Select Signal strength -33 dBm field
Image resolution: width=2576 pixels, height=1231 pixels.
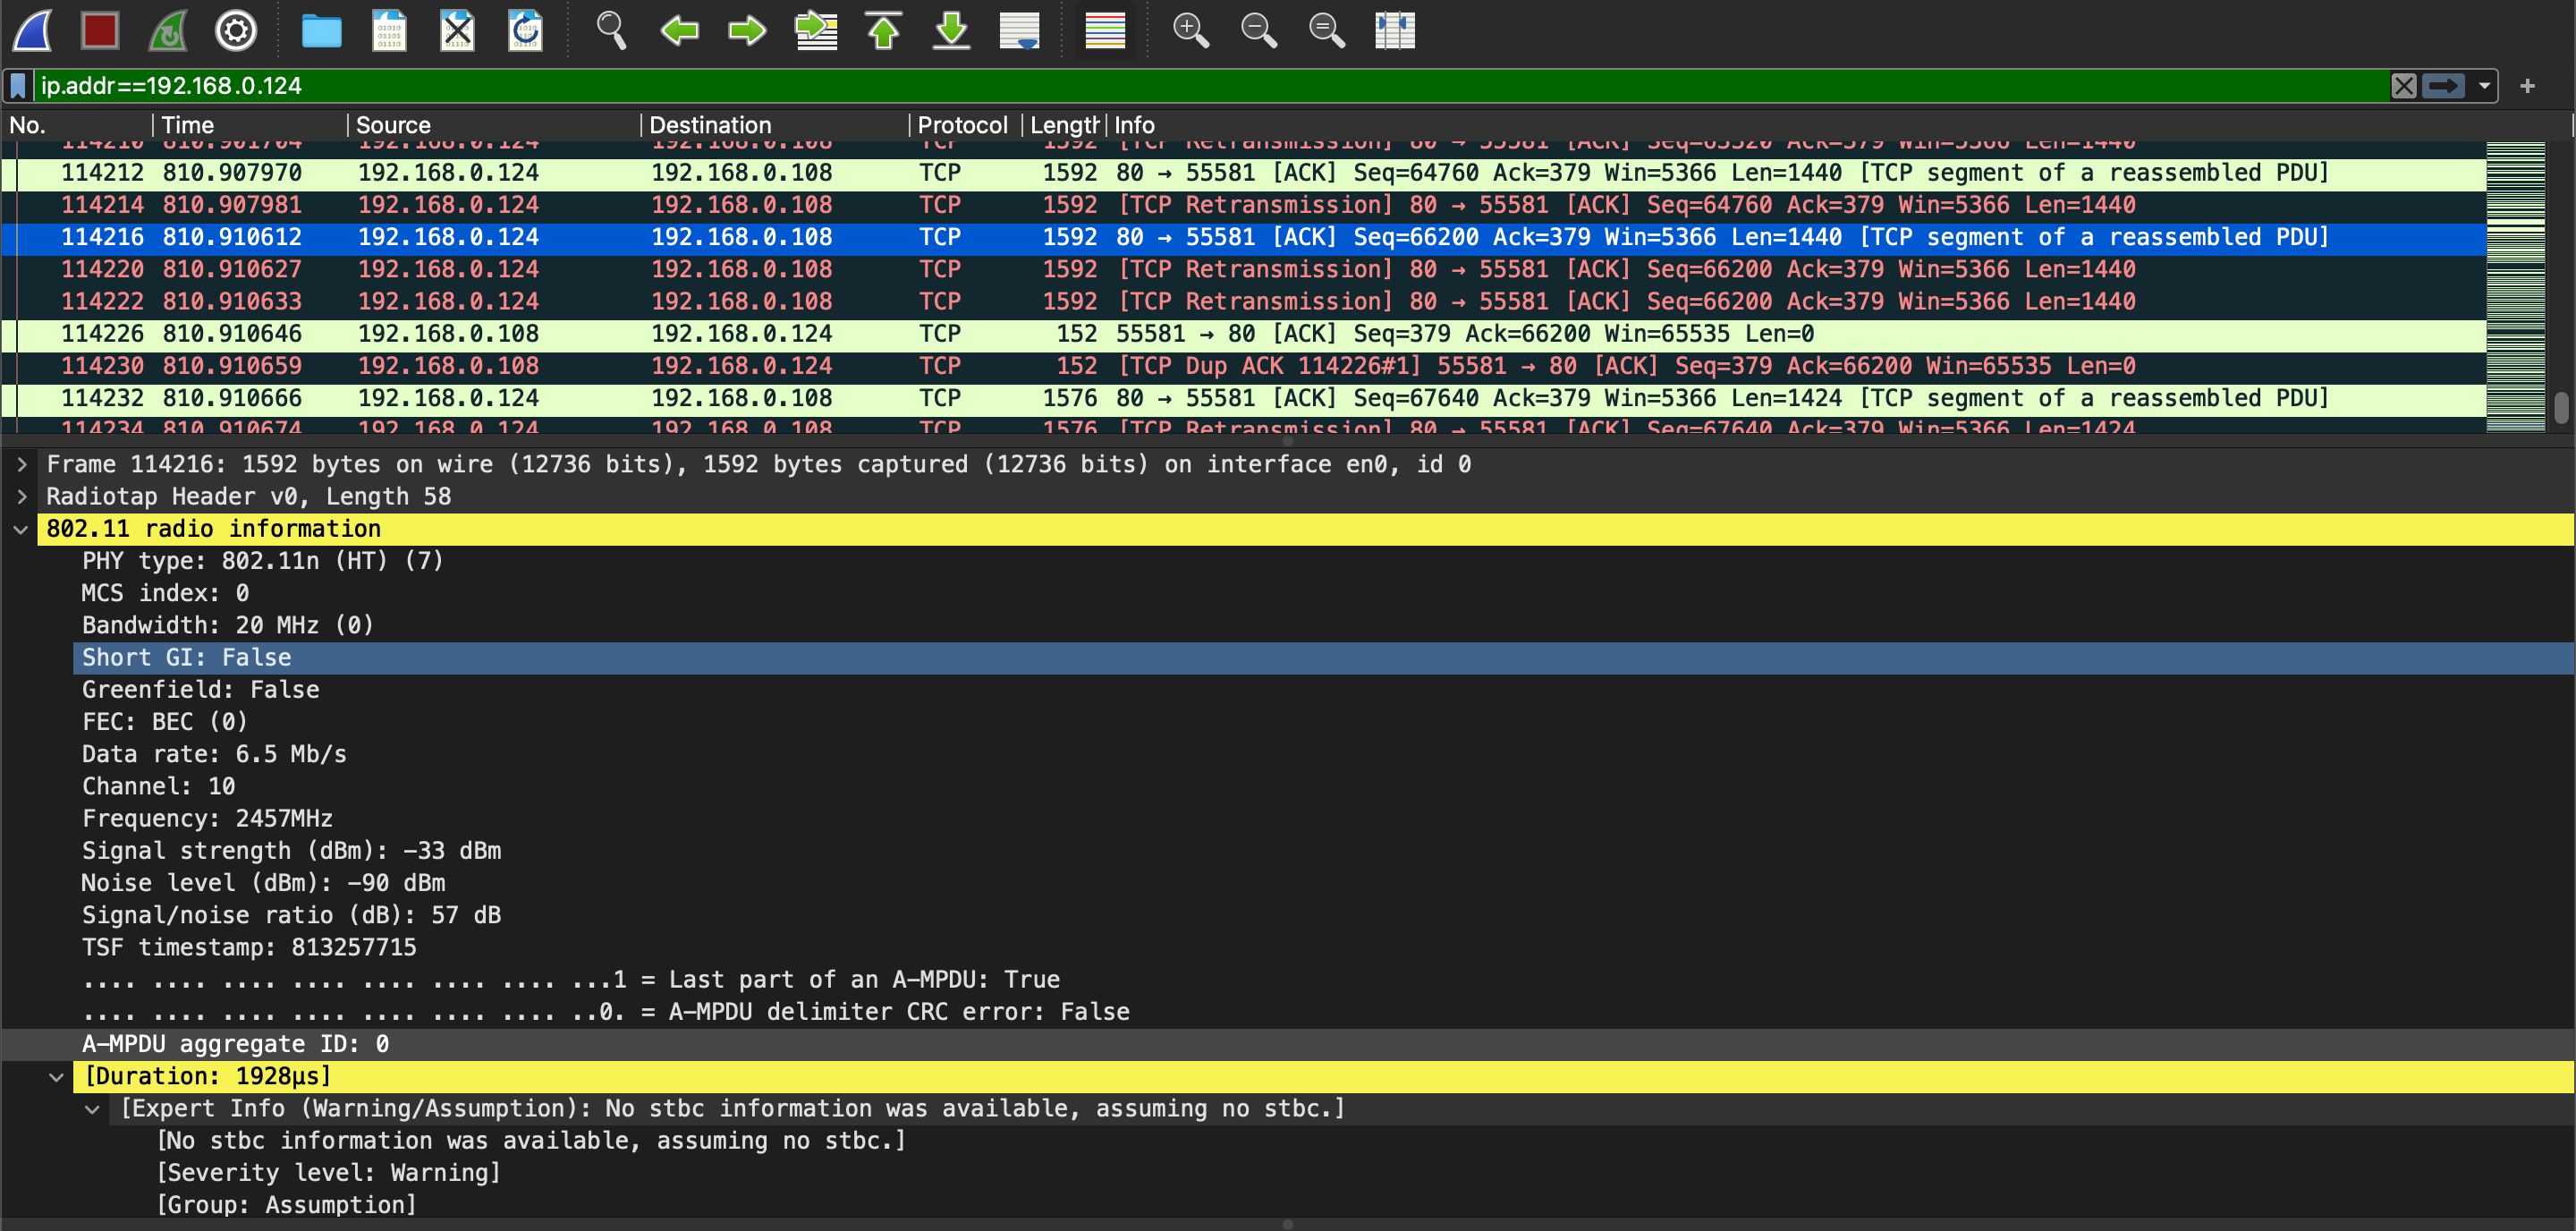[x=1323, y=851]
